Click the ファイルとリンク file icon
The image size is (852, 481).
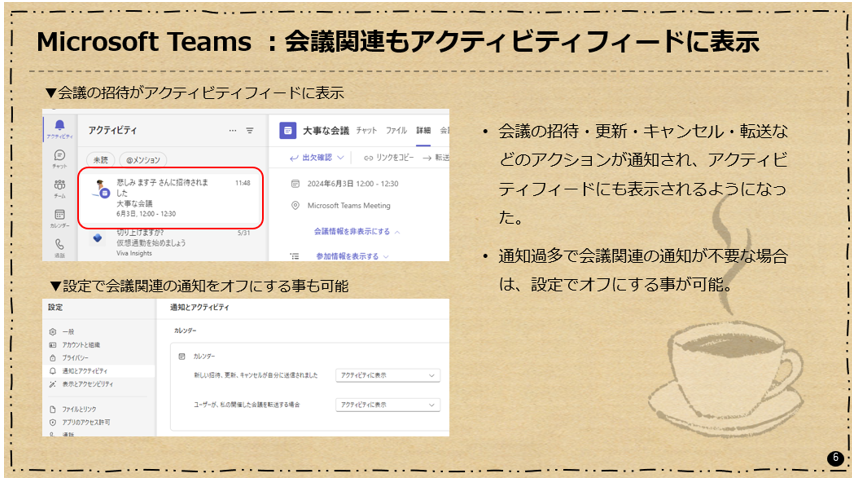[53, 409]
